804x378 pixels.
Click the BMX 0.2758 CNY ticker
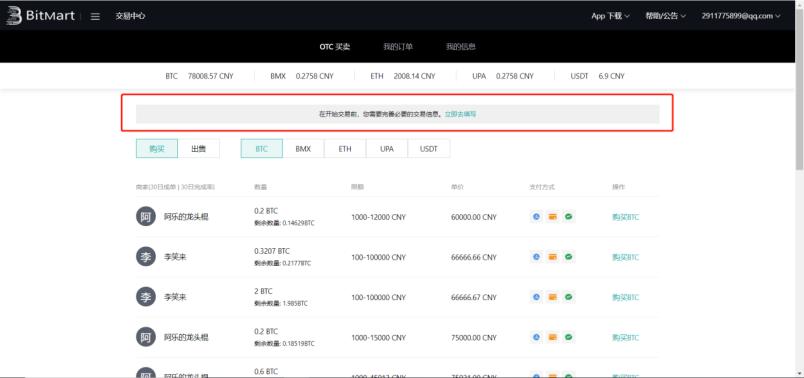pos(302,76)
